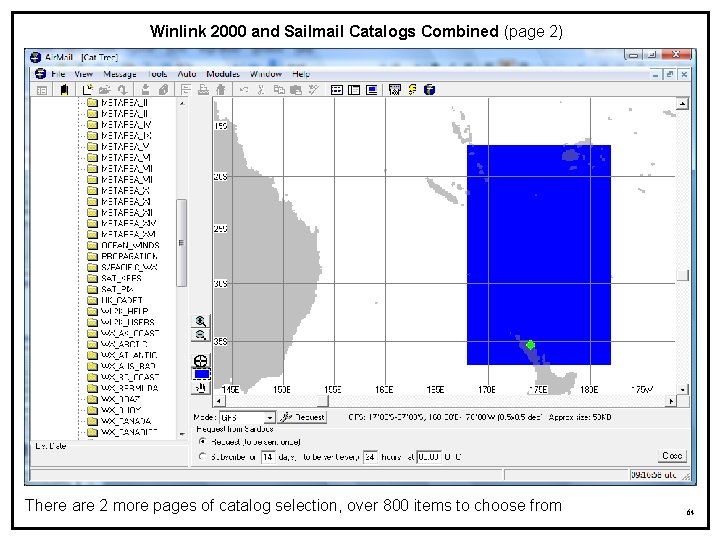Viewport: 720px width, 540px height.
Task: Open the terminal window toolbar icon
Action: pos(394,90)
